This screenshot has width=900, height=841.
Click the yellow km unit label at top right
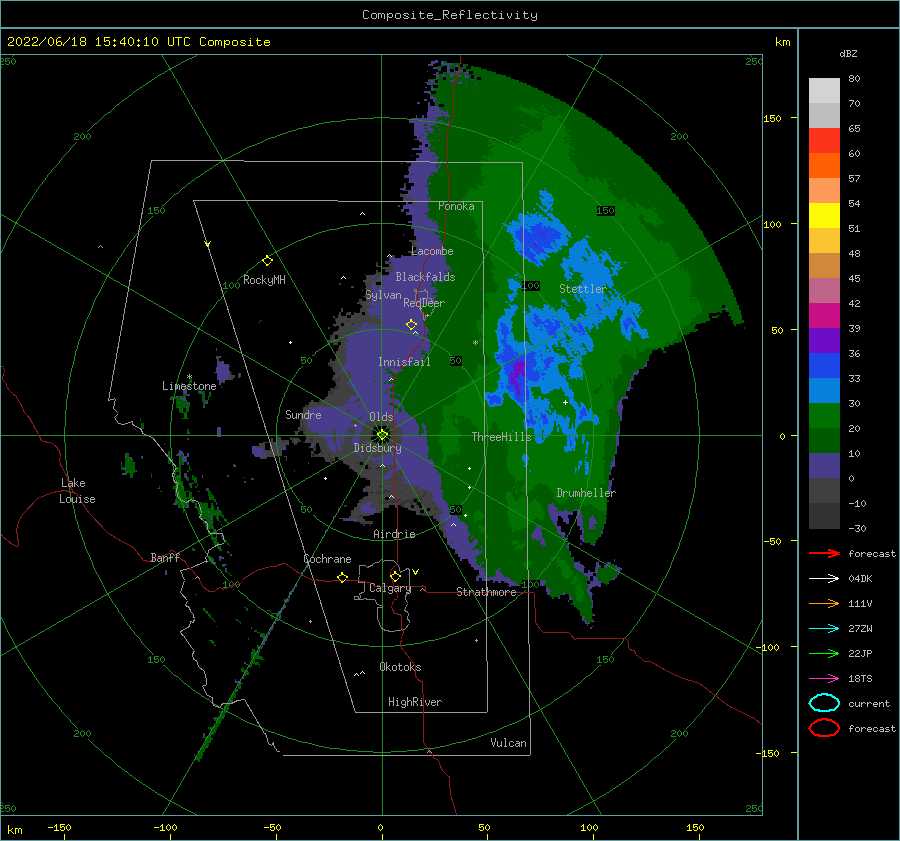[782, 42]
